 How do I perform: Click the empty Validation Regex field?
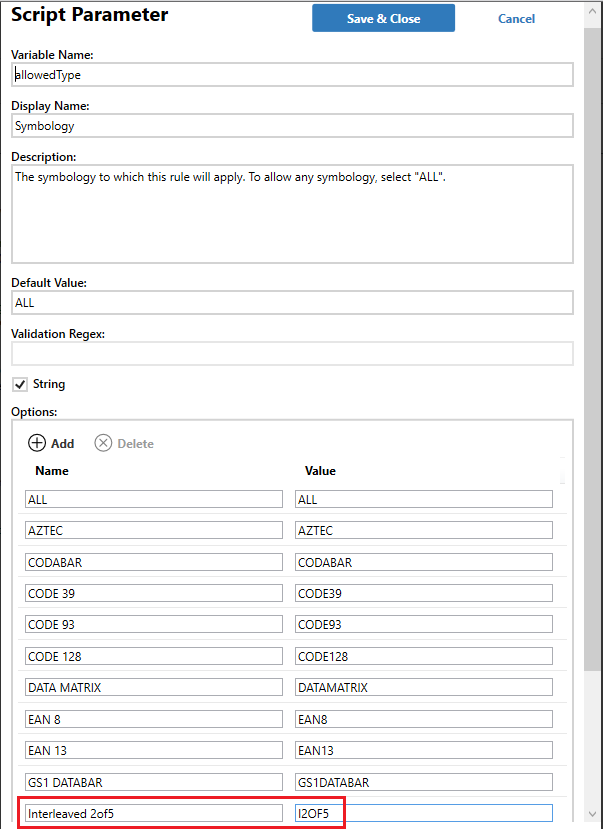coord(292,354)
